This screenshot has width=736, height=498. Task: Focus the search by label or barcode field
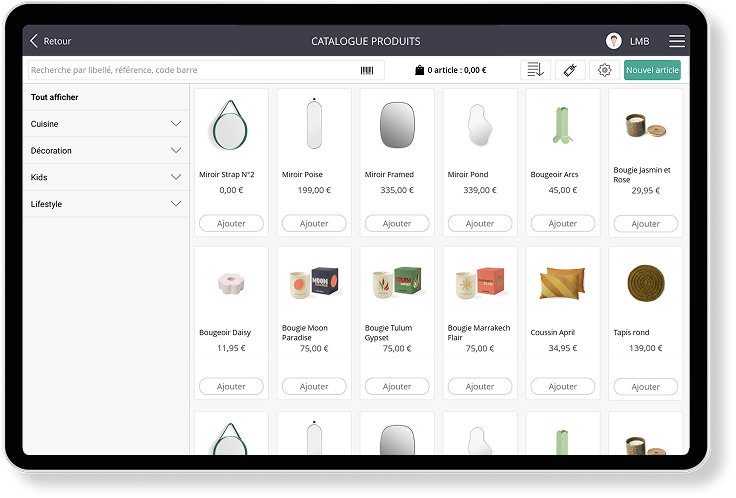(206, 70)
